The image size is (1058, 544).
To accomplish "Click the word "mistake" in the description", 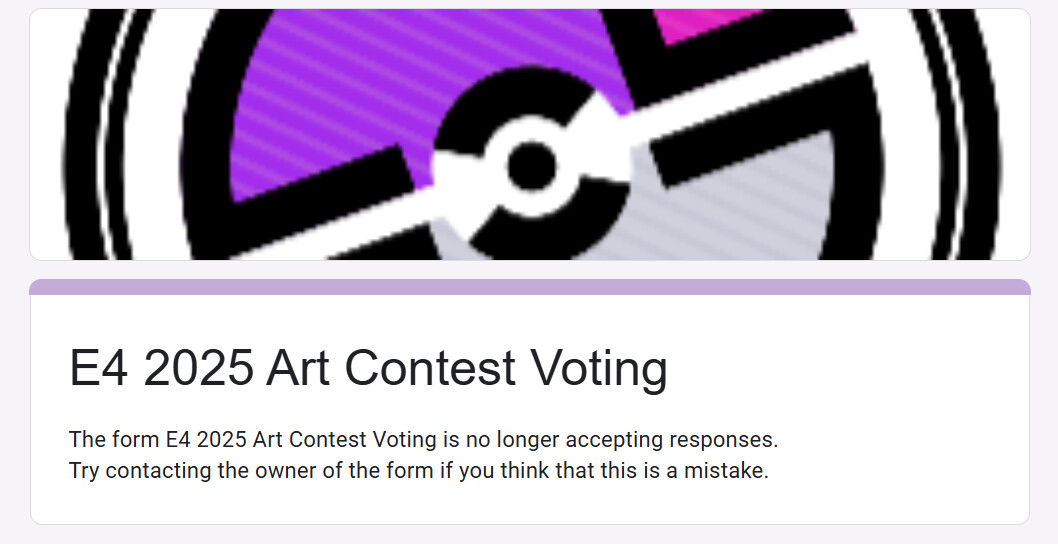I will coord(726,470).
